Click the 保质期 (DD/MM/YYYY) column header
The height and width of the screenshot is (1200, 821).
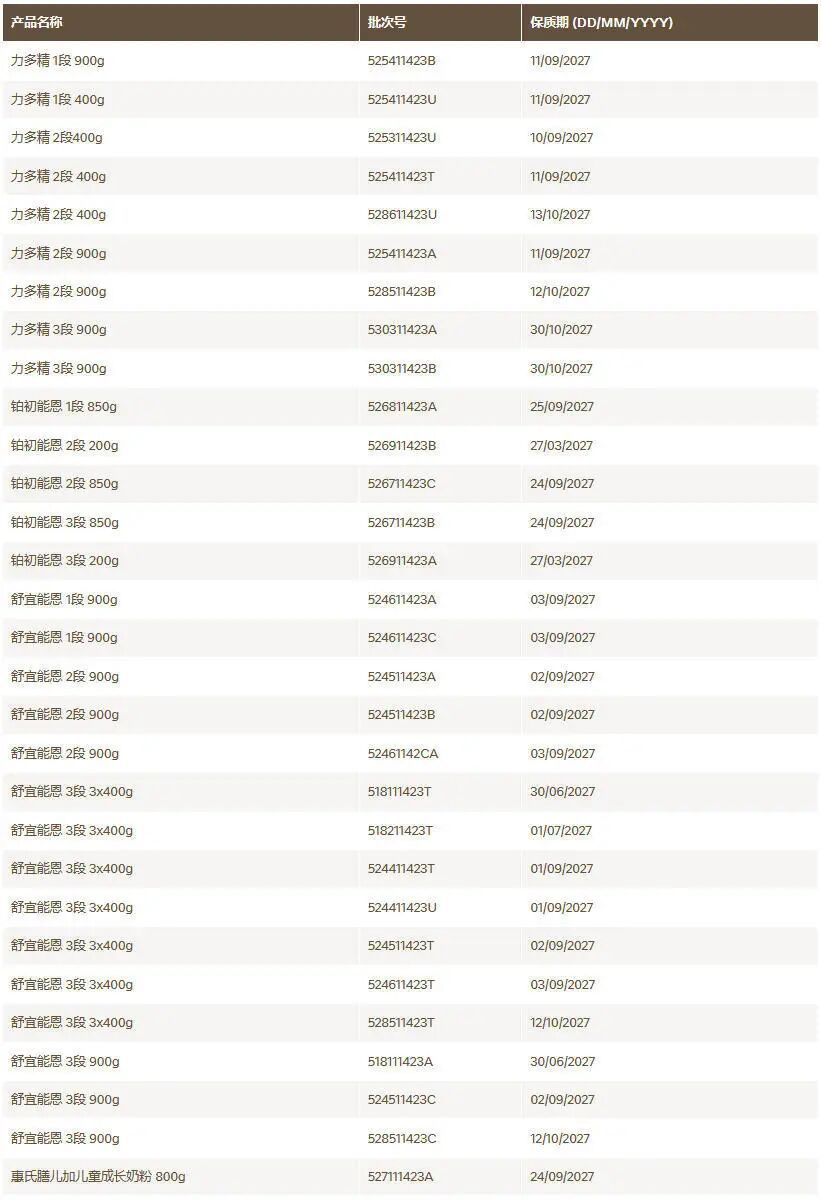pyautogui.click(x=601, y=22)
